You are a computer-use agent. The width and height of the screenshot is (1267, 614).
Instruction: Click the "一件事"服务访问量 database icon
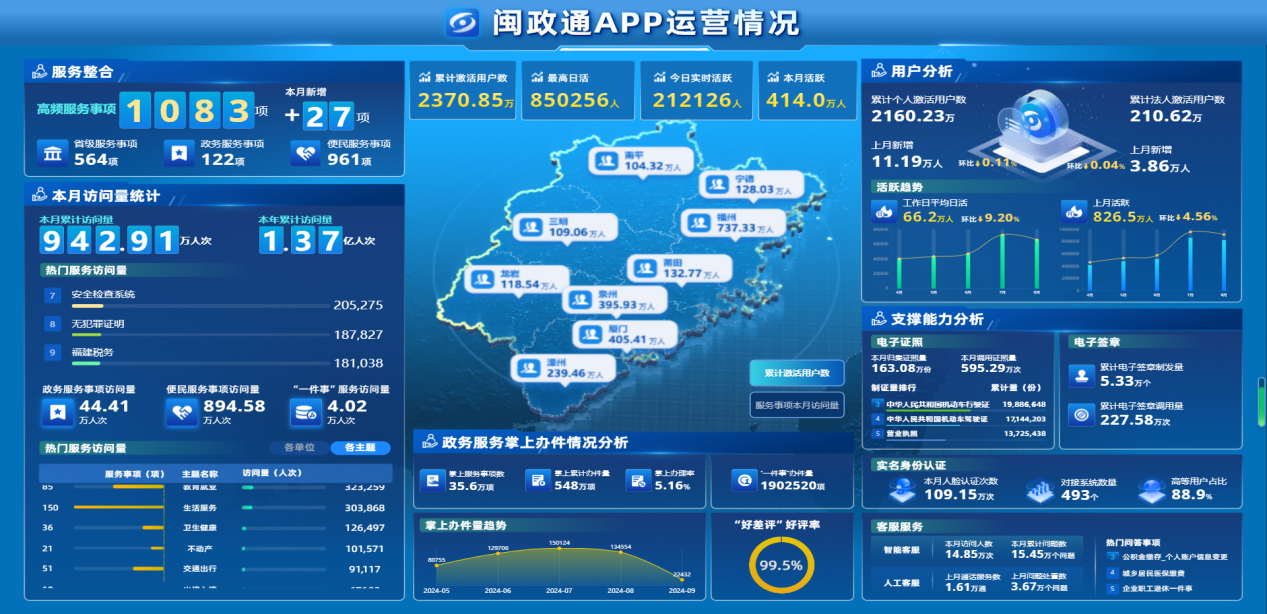[305, 412]
